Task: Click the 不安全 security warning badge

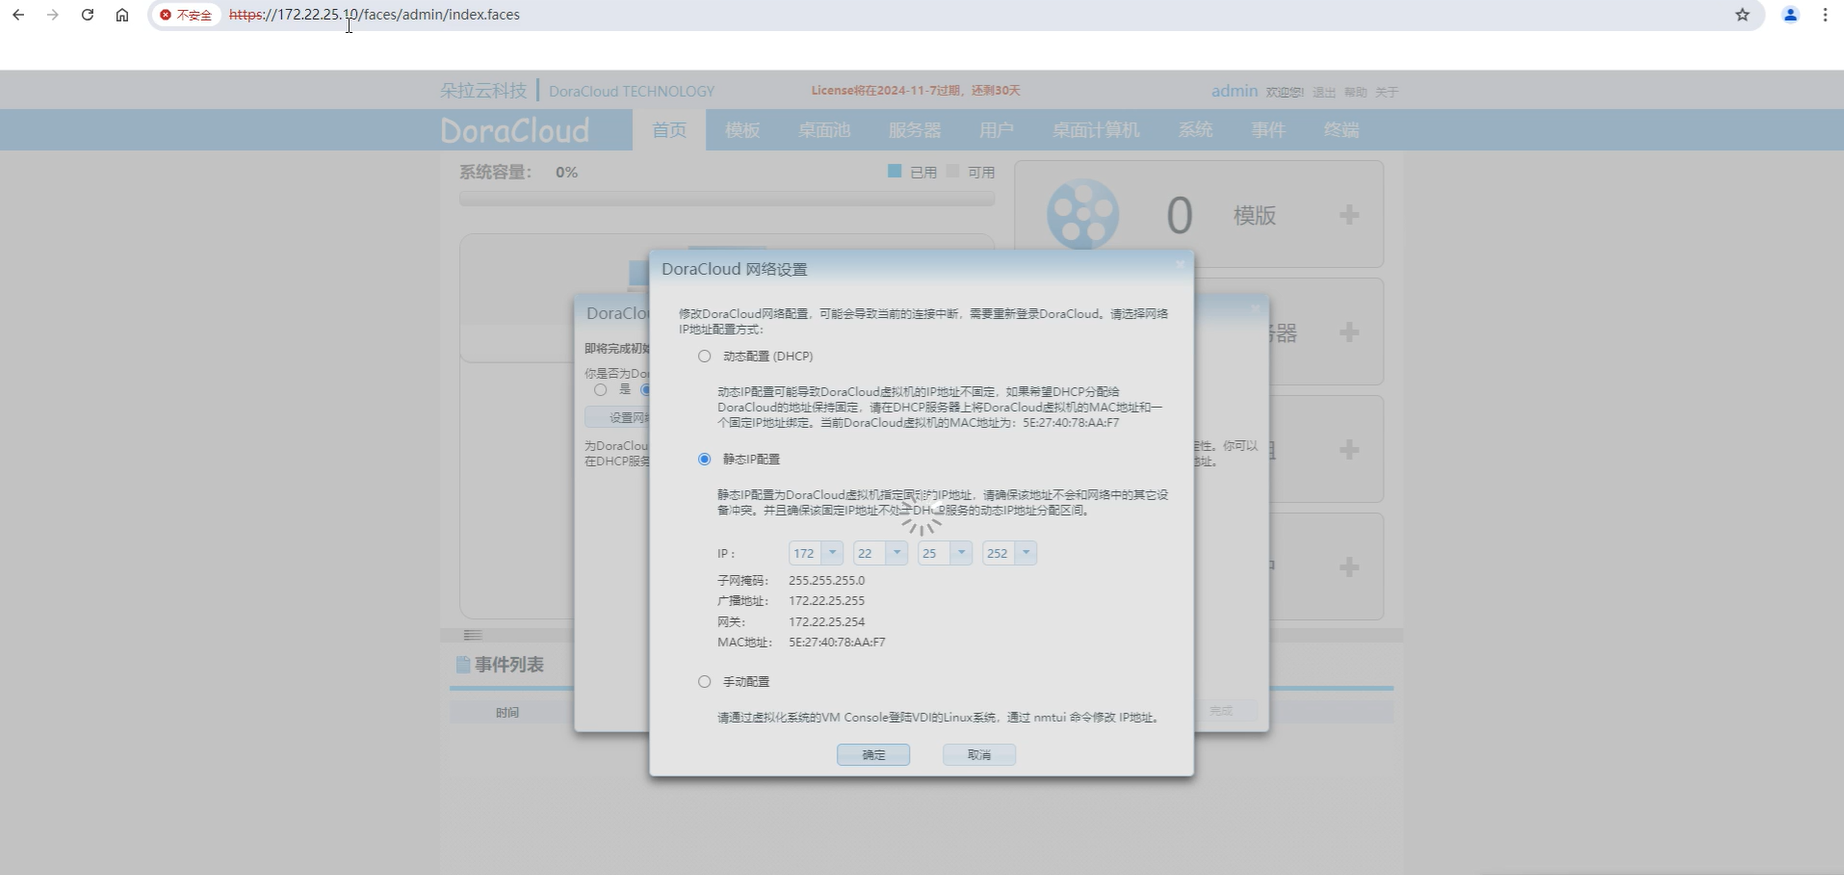Action: tap(186, 15)
